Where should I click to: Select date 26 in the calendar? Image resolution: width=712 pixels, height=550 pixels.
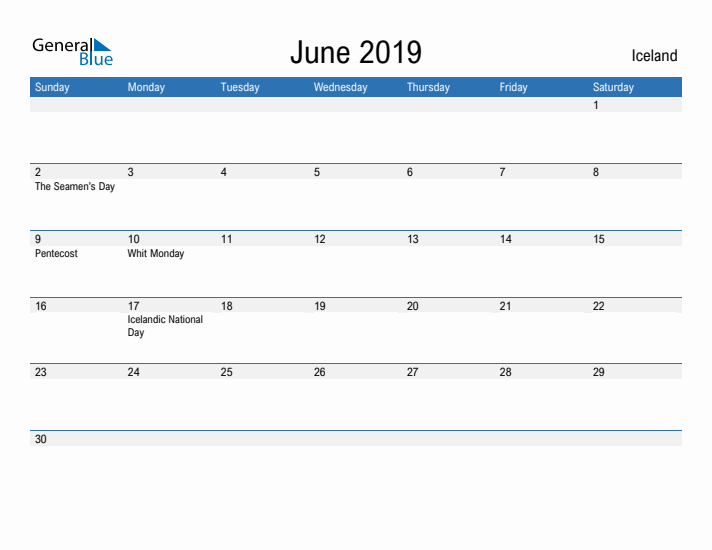pyautogui.click(x=320, y=372)
